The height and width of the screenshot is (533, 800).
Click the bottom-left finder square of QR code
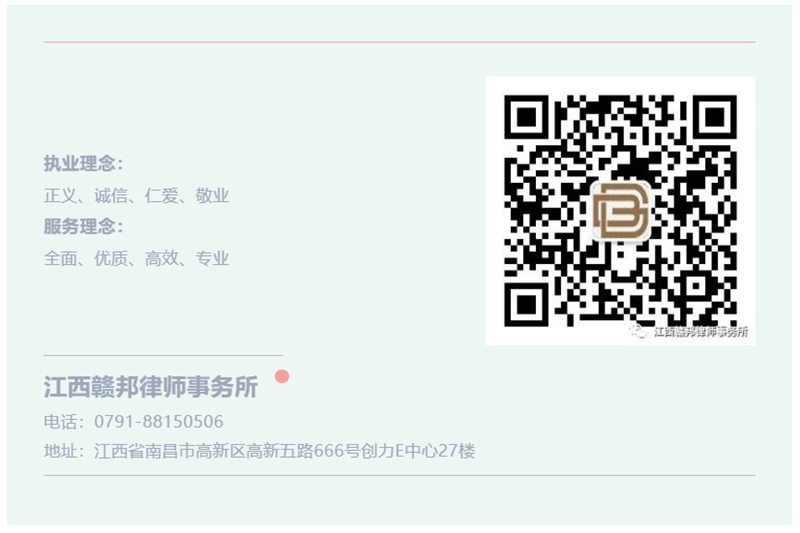[526, 305]
